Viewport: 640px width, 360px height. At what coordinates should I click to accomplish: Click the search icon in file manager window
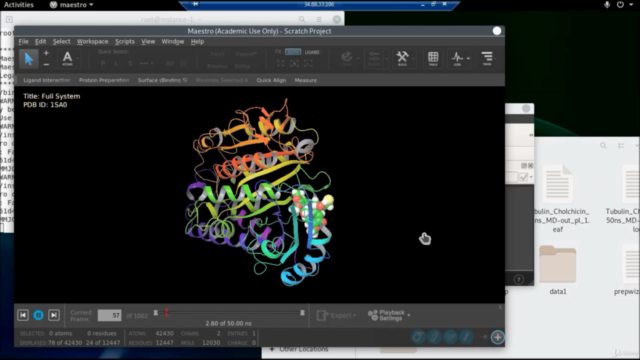pyautogui.click(x=603, y=146)
